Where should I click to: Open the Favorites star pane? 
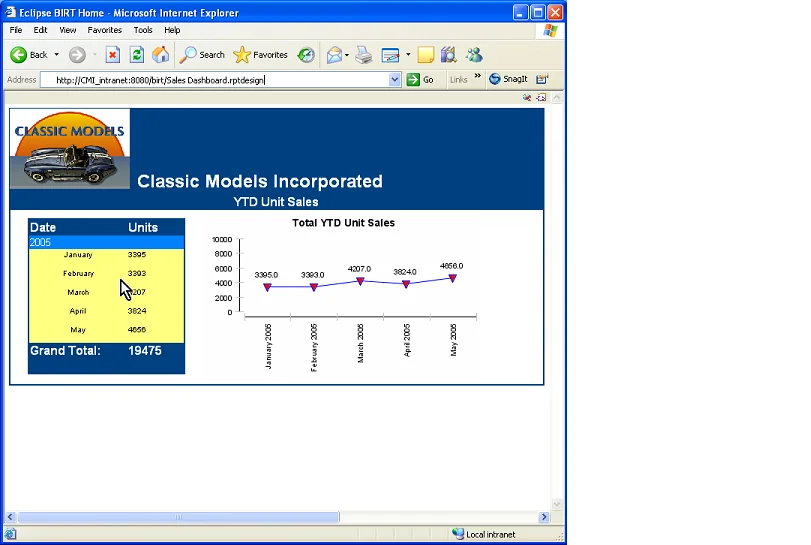coord(260,54)
